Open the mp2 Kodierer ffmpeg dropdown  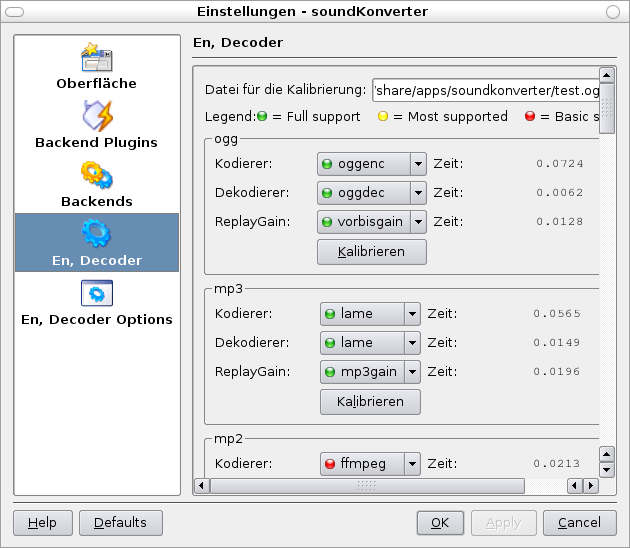pyautogui.click(x=370, y=464)
